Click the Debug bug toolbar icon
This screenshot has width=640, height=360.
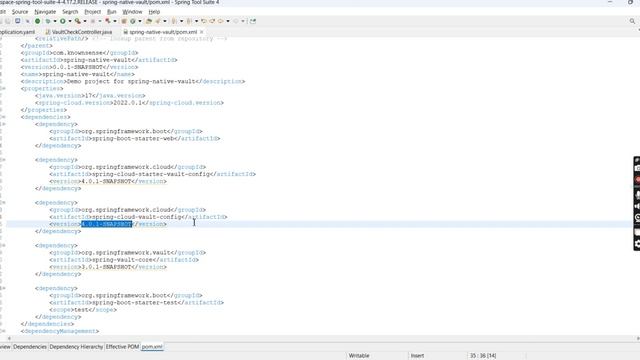[48, 21]
